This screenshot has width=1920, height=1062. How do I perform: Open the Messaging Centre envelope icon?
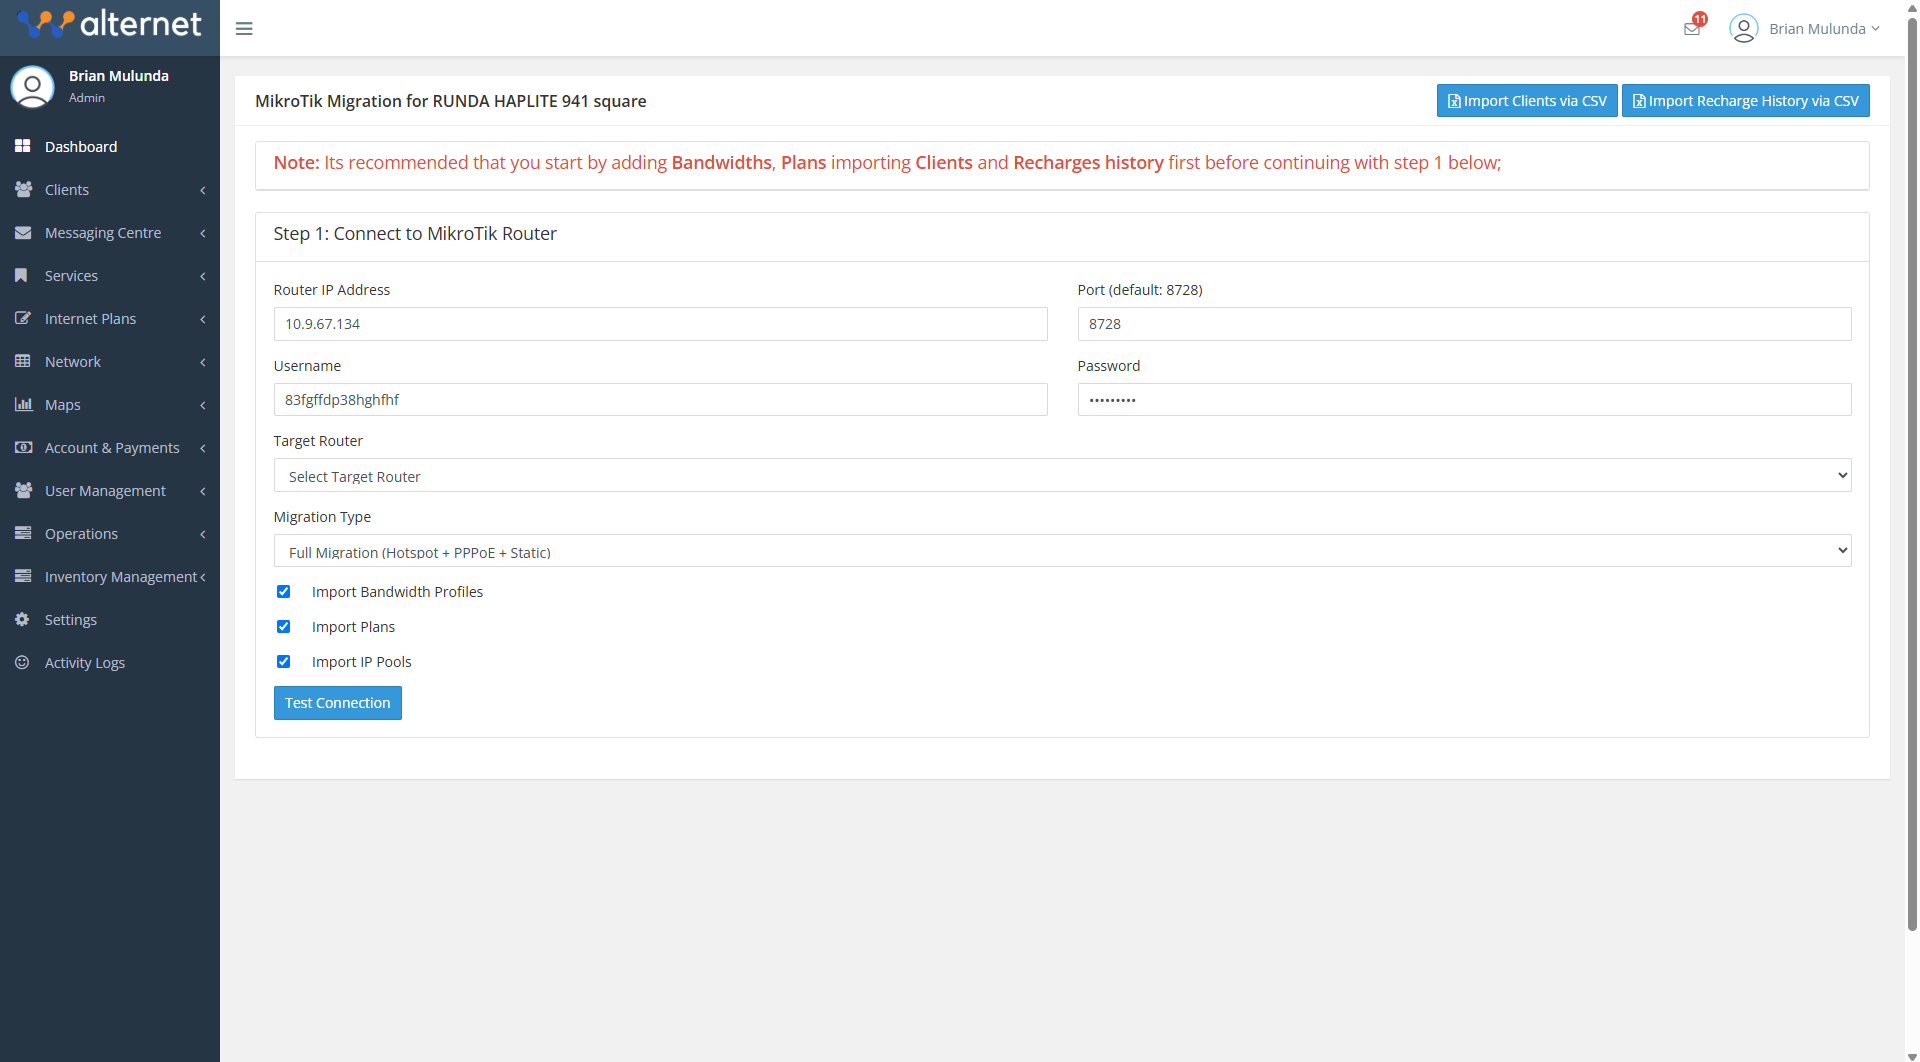pyautogui.click(x=23, y=232)
